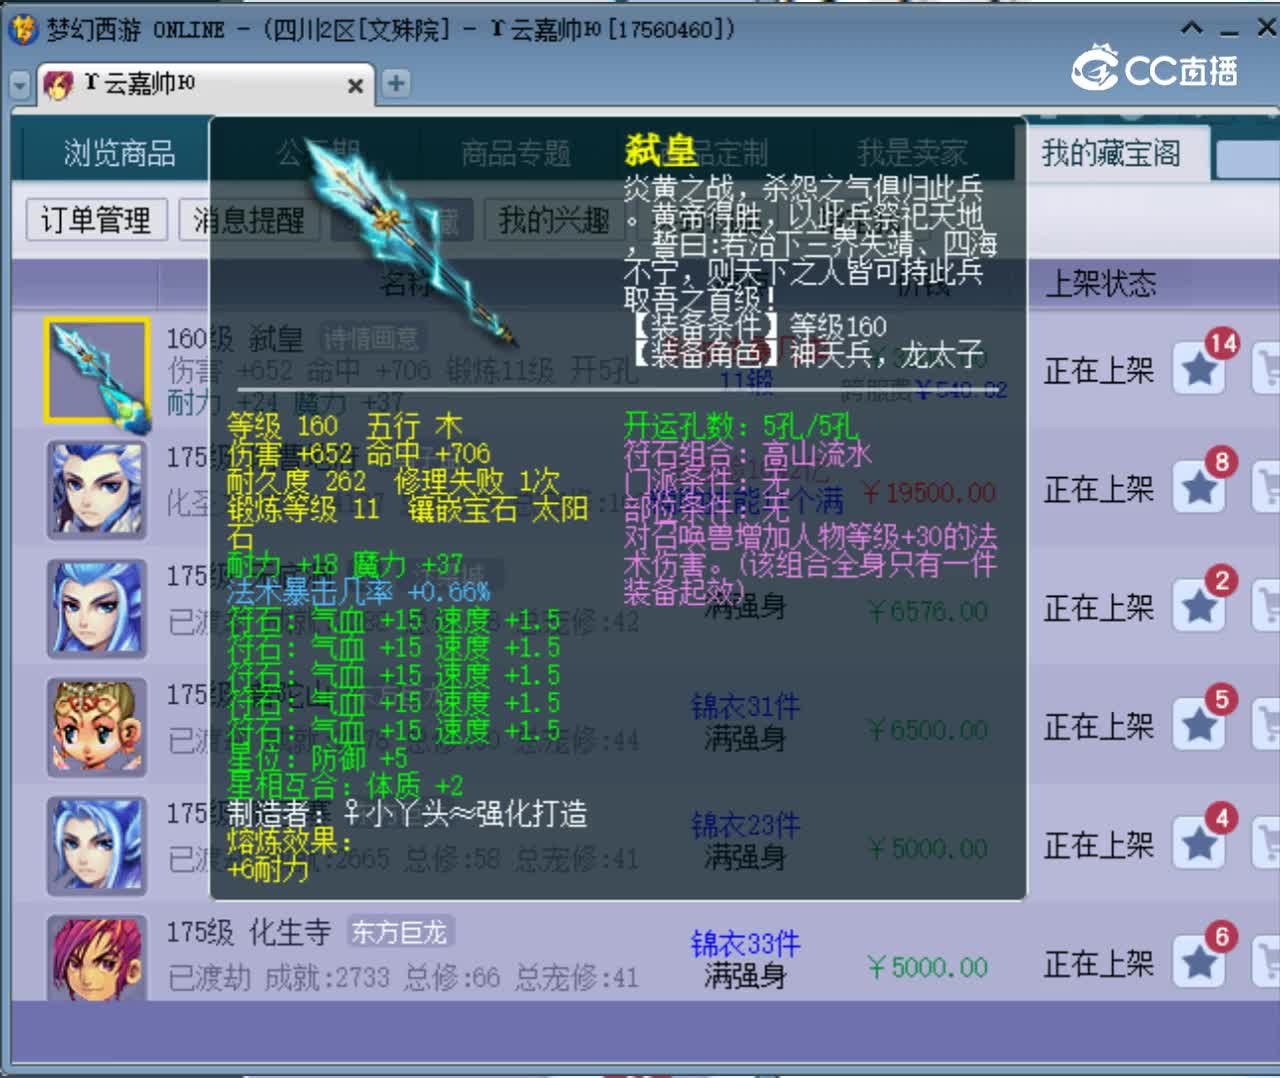The width and height of the screenshot is (1280, 1078).
Task: Open the third listing's blue-haired avatar
Action: click(x=97, y=608)
